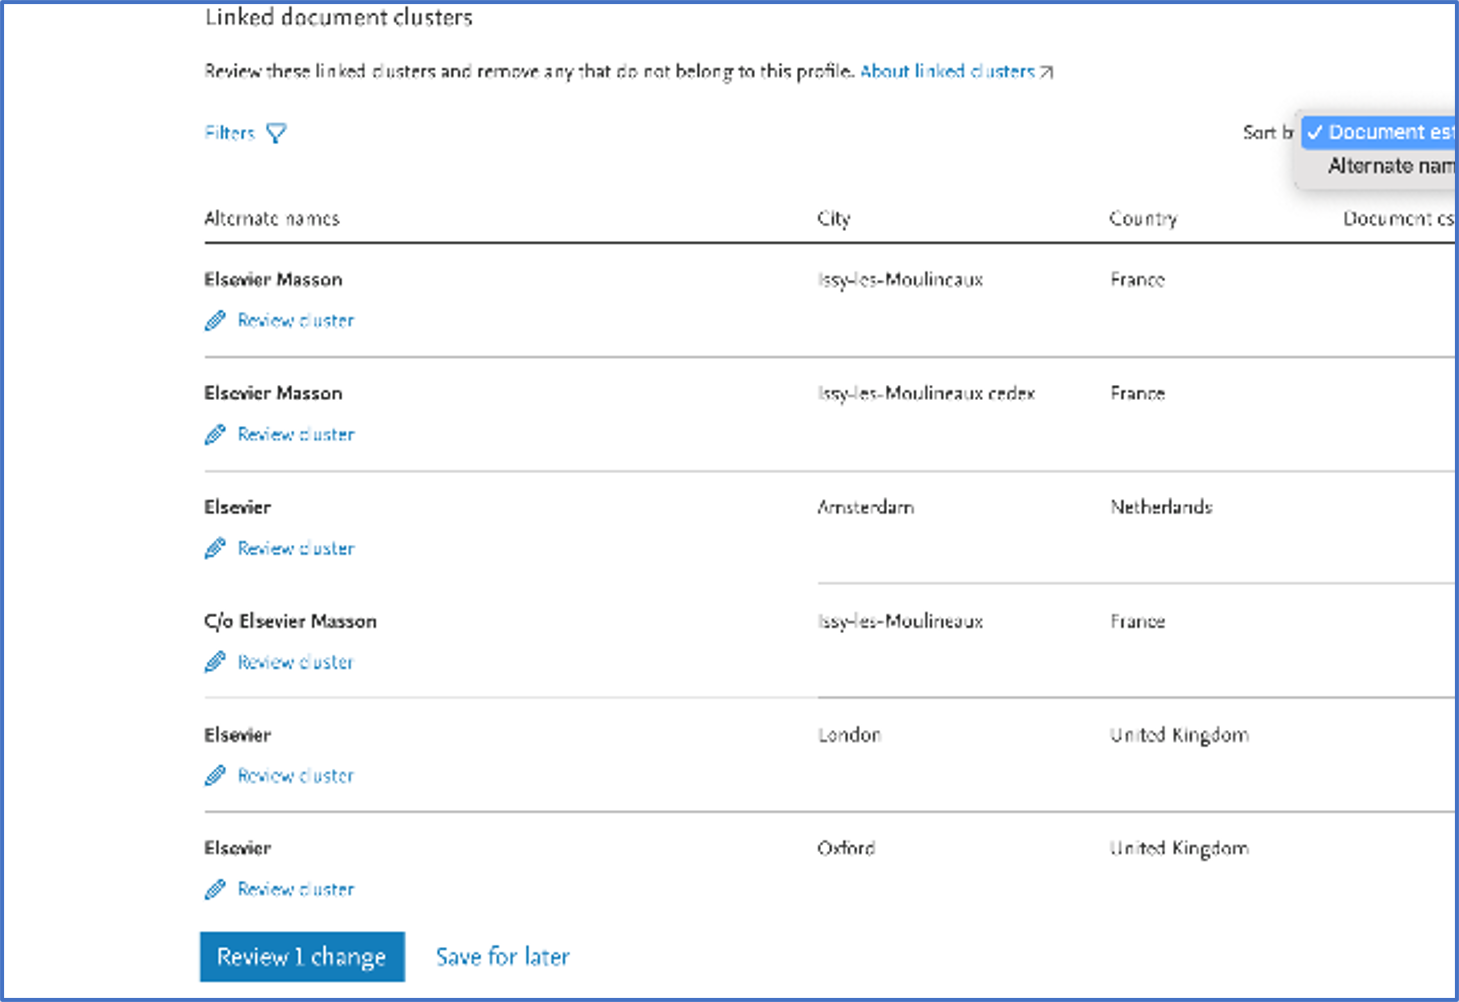Open About linked clusters help link

click(x=947, y=71)
